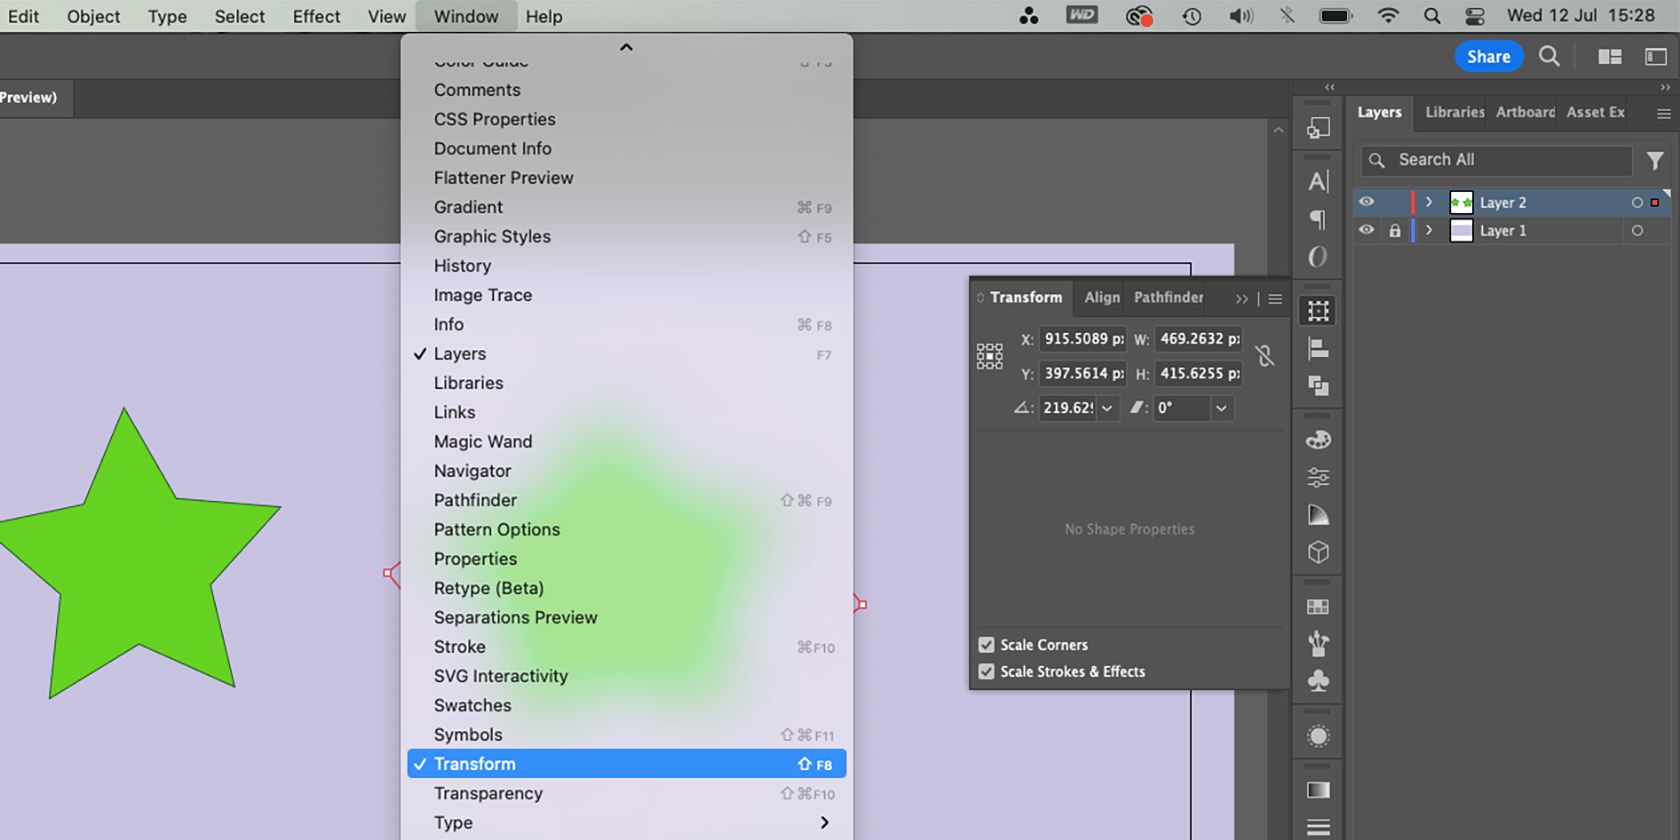Open the Transform panel hamburger menu
The width and height of the screenshot is (1680, 840).
pyautogui.click(x=1275, y=298)
